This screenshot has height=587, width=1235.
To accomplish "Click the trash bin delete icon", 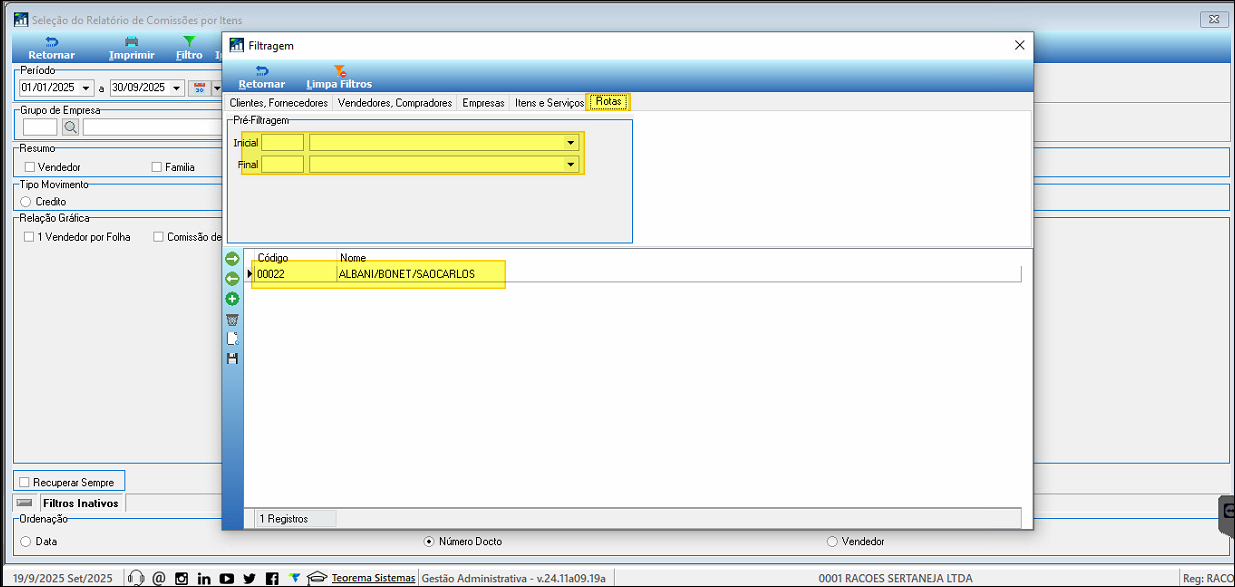I will point(232,319).
